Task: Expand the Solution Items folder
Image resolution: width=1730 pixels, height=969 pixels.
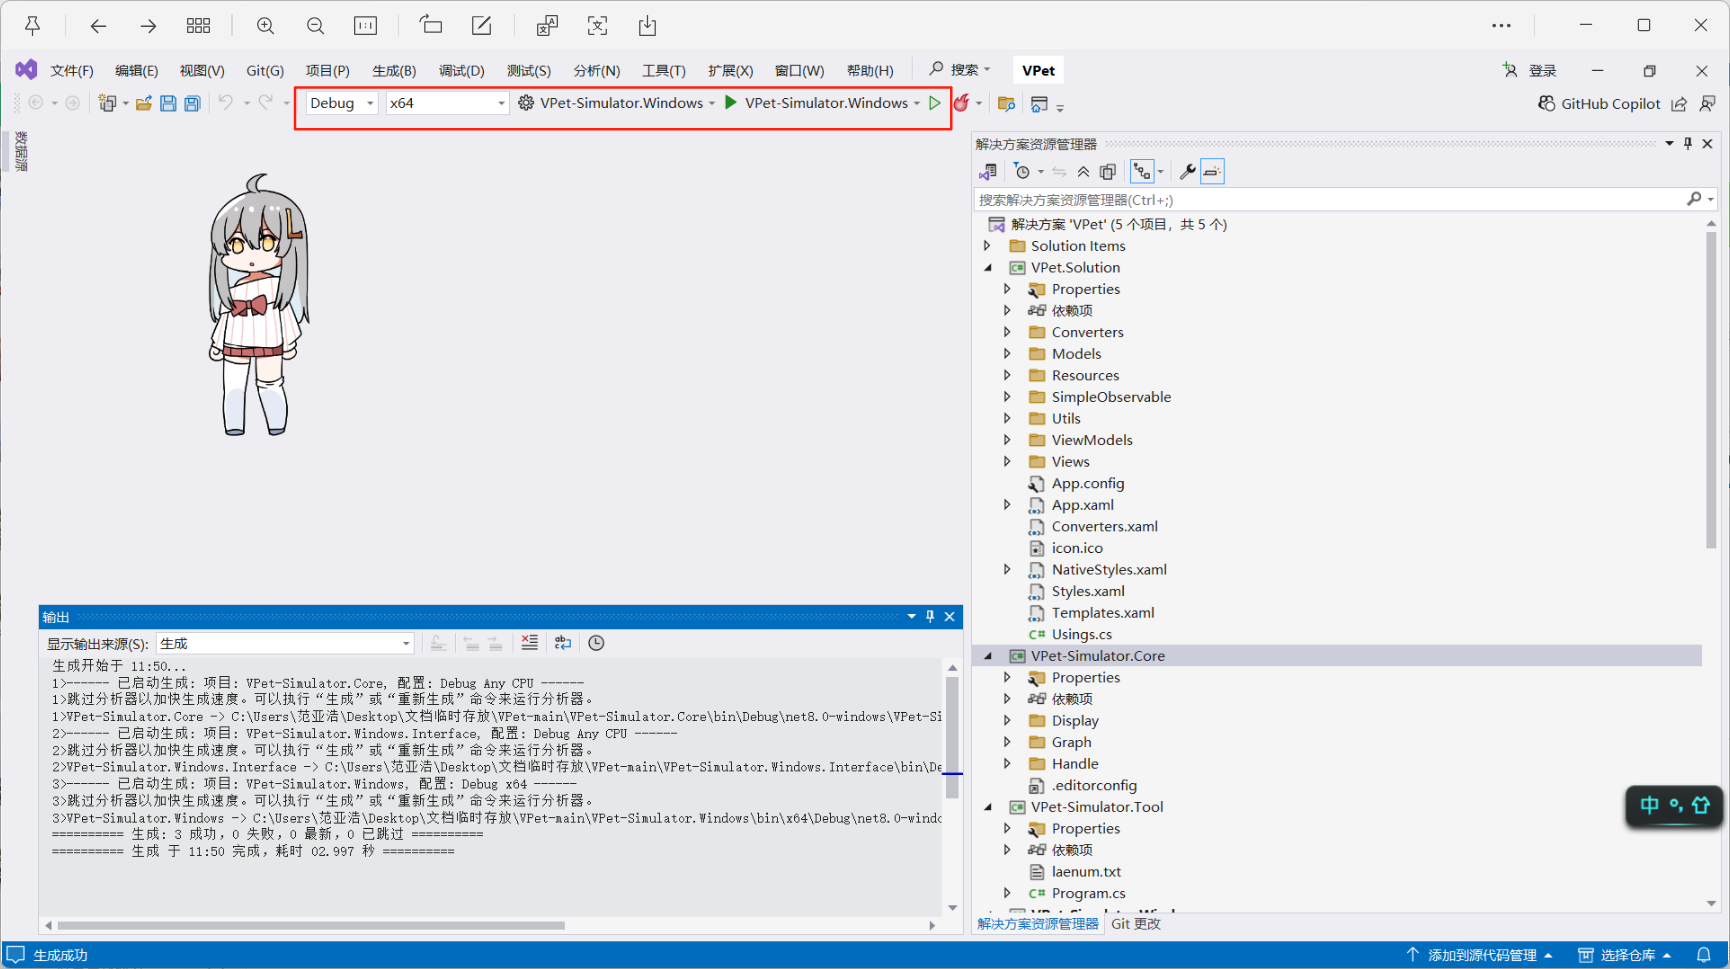Action: tap(987, 246)
